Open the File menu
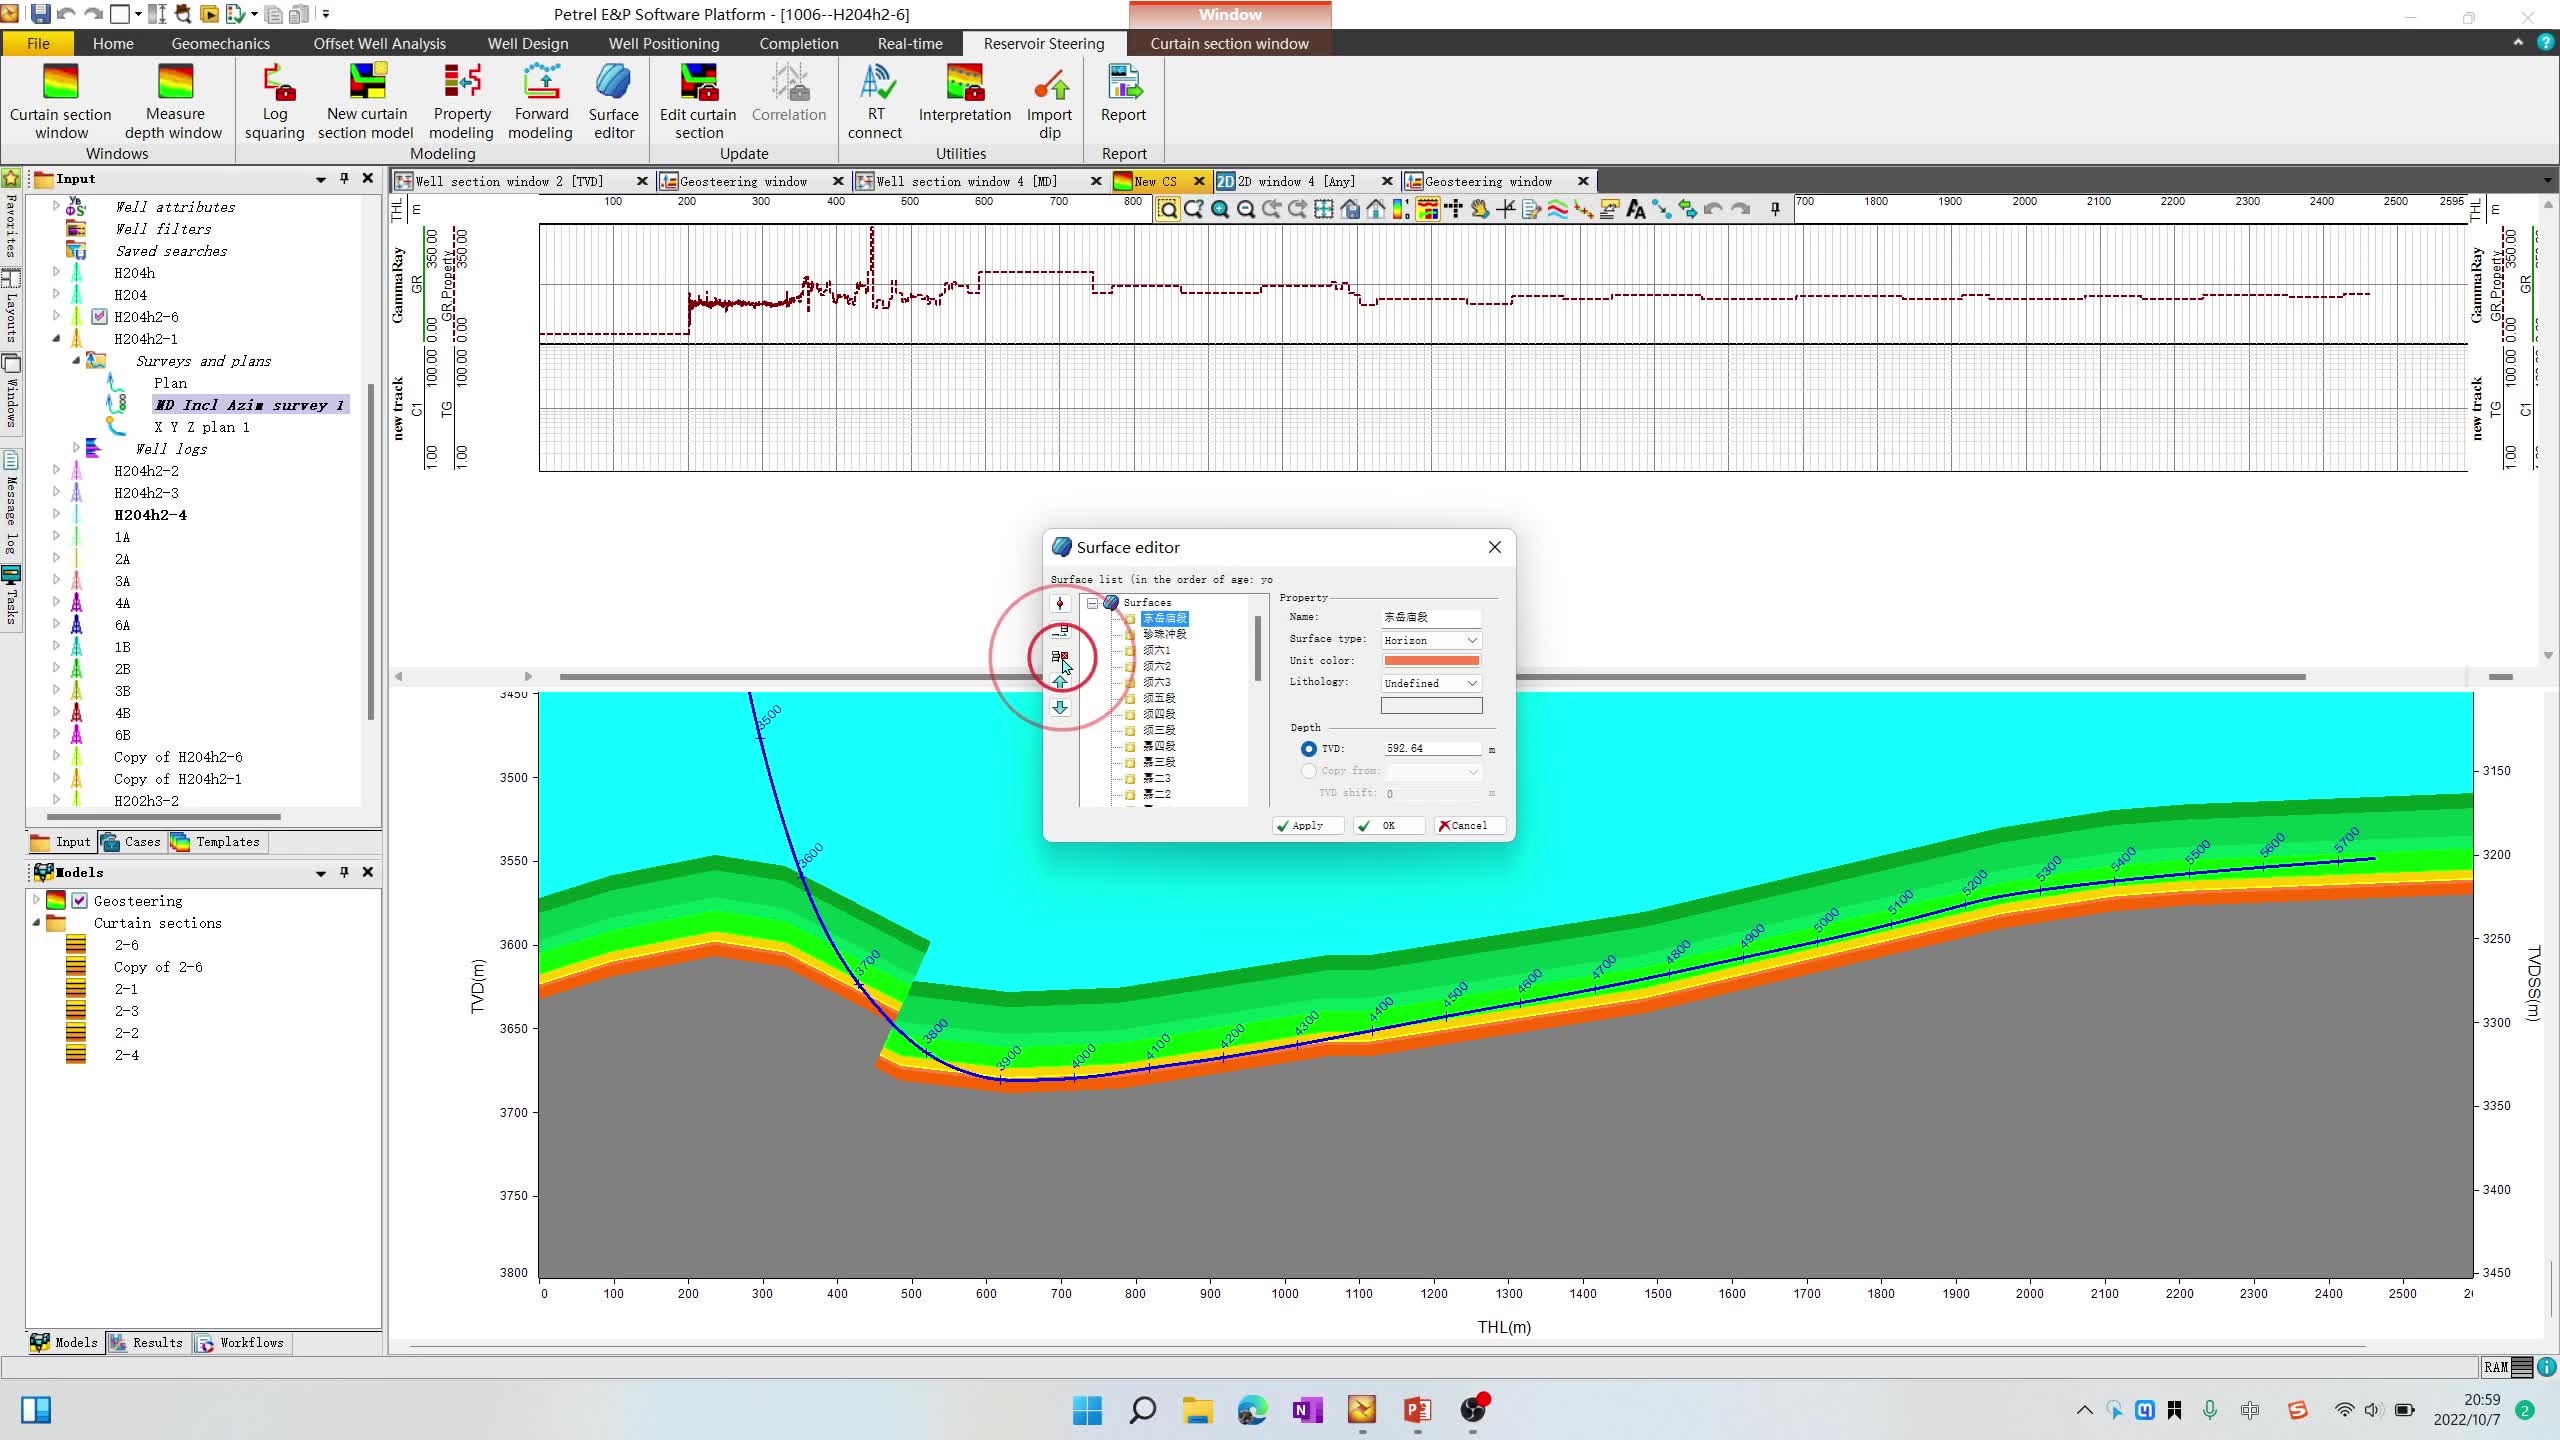 (38, 44)
